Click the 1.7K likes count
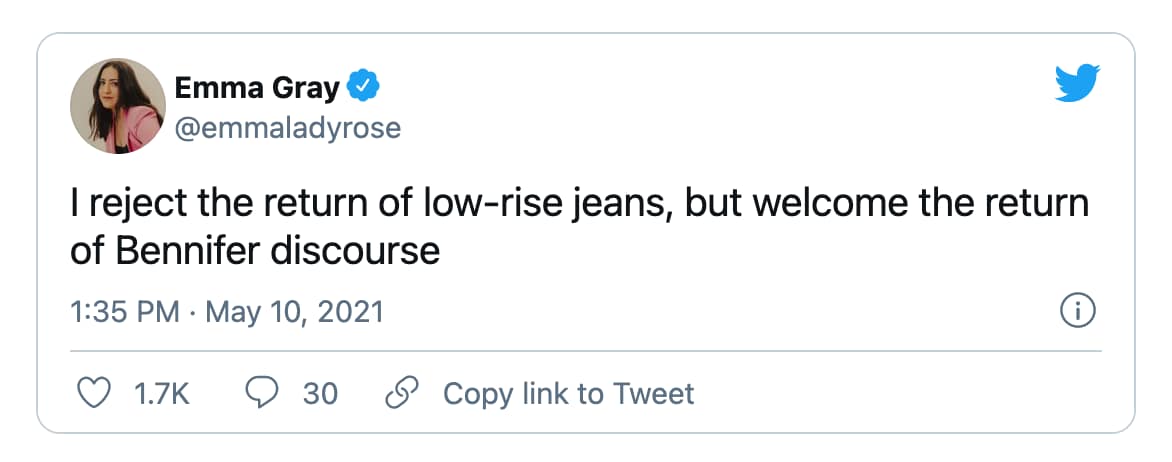Viewport: 1172px width, 462px height. (161, 393)
